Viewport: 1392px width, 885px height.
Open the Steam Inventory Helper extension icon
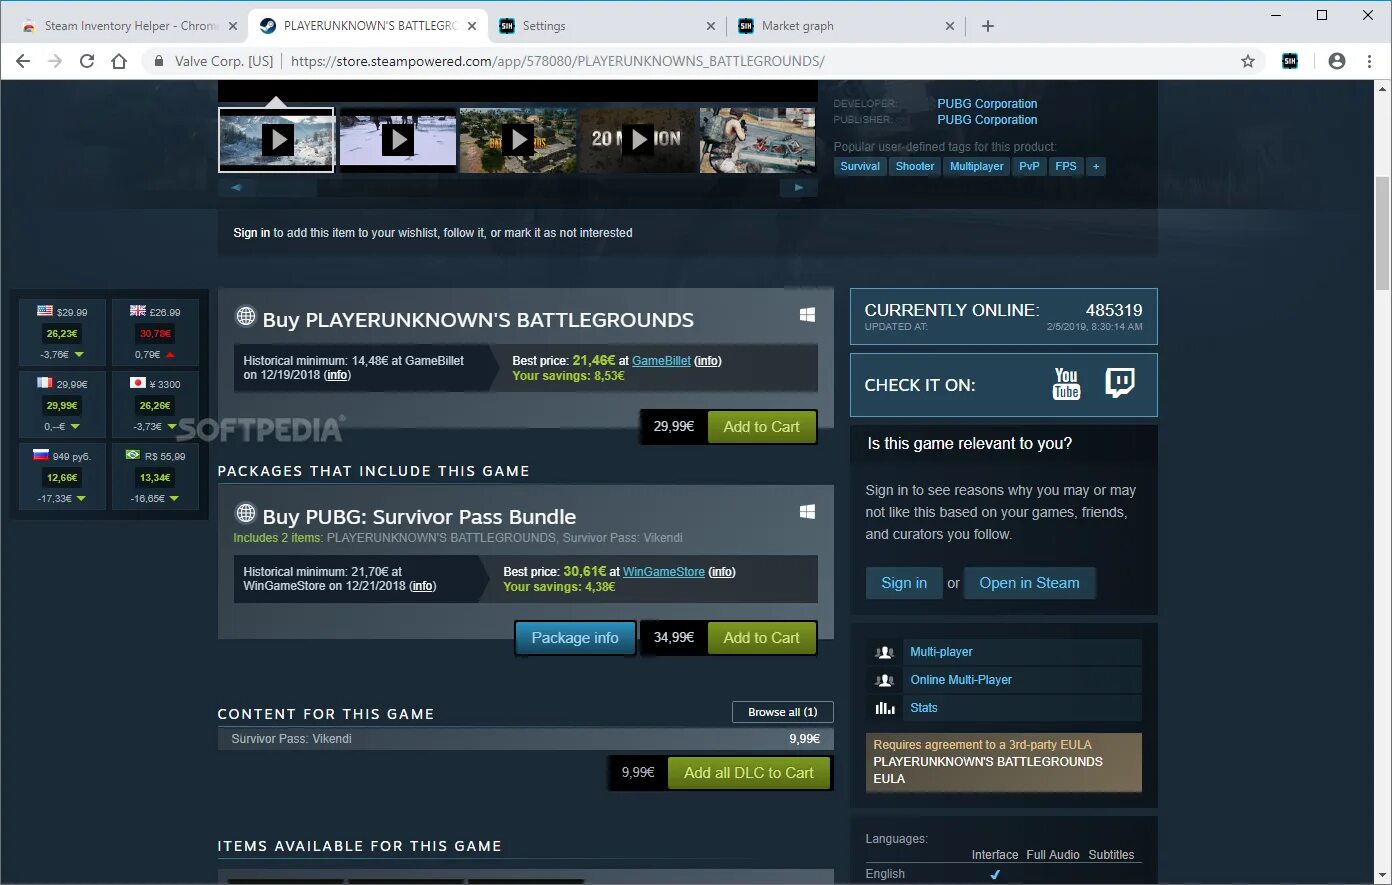pos(1290,61)
